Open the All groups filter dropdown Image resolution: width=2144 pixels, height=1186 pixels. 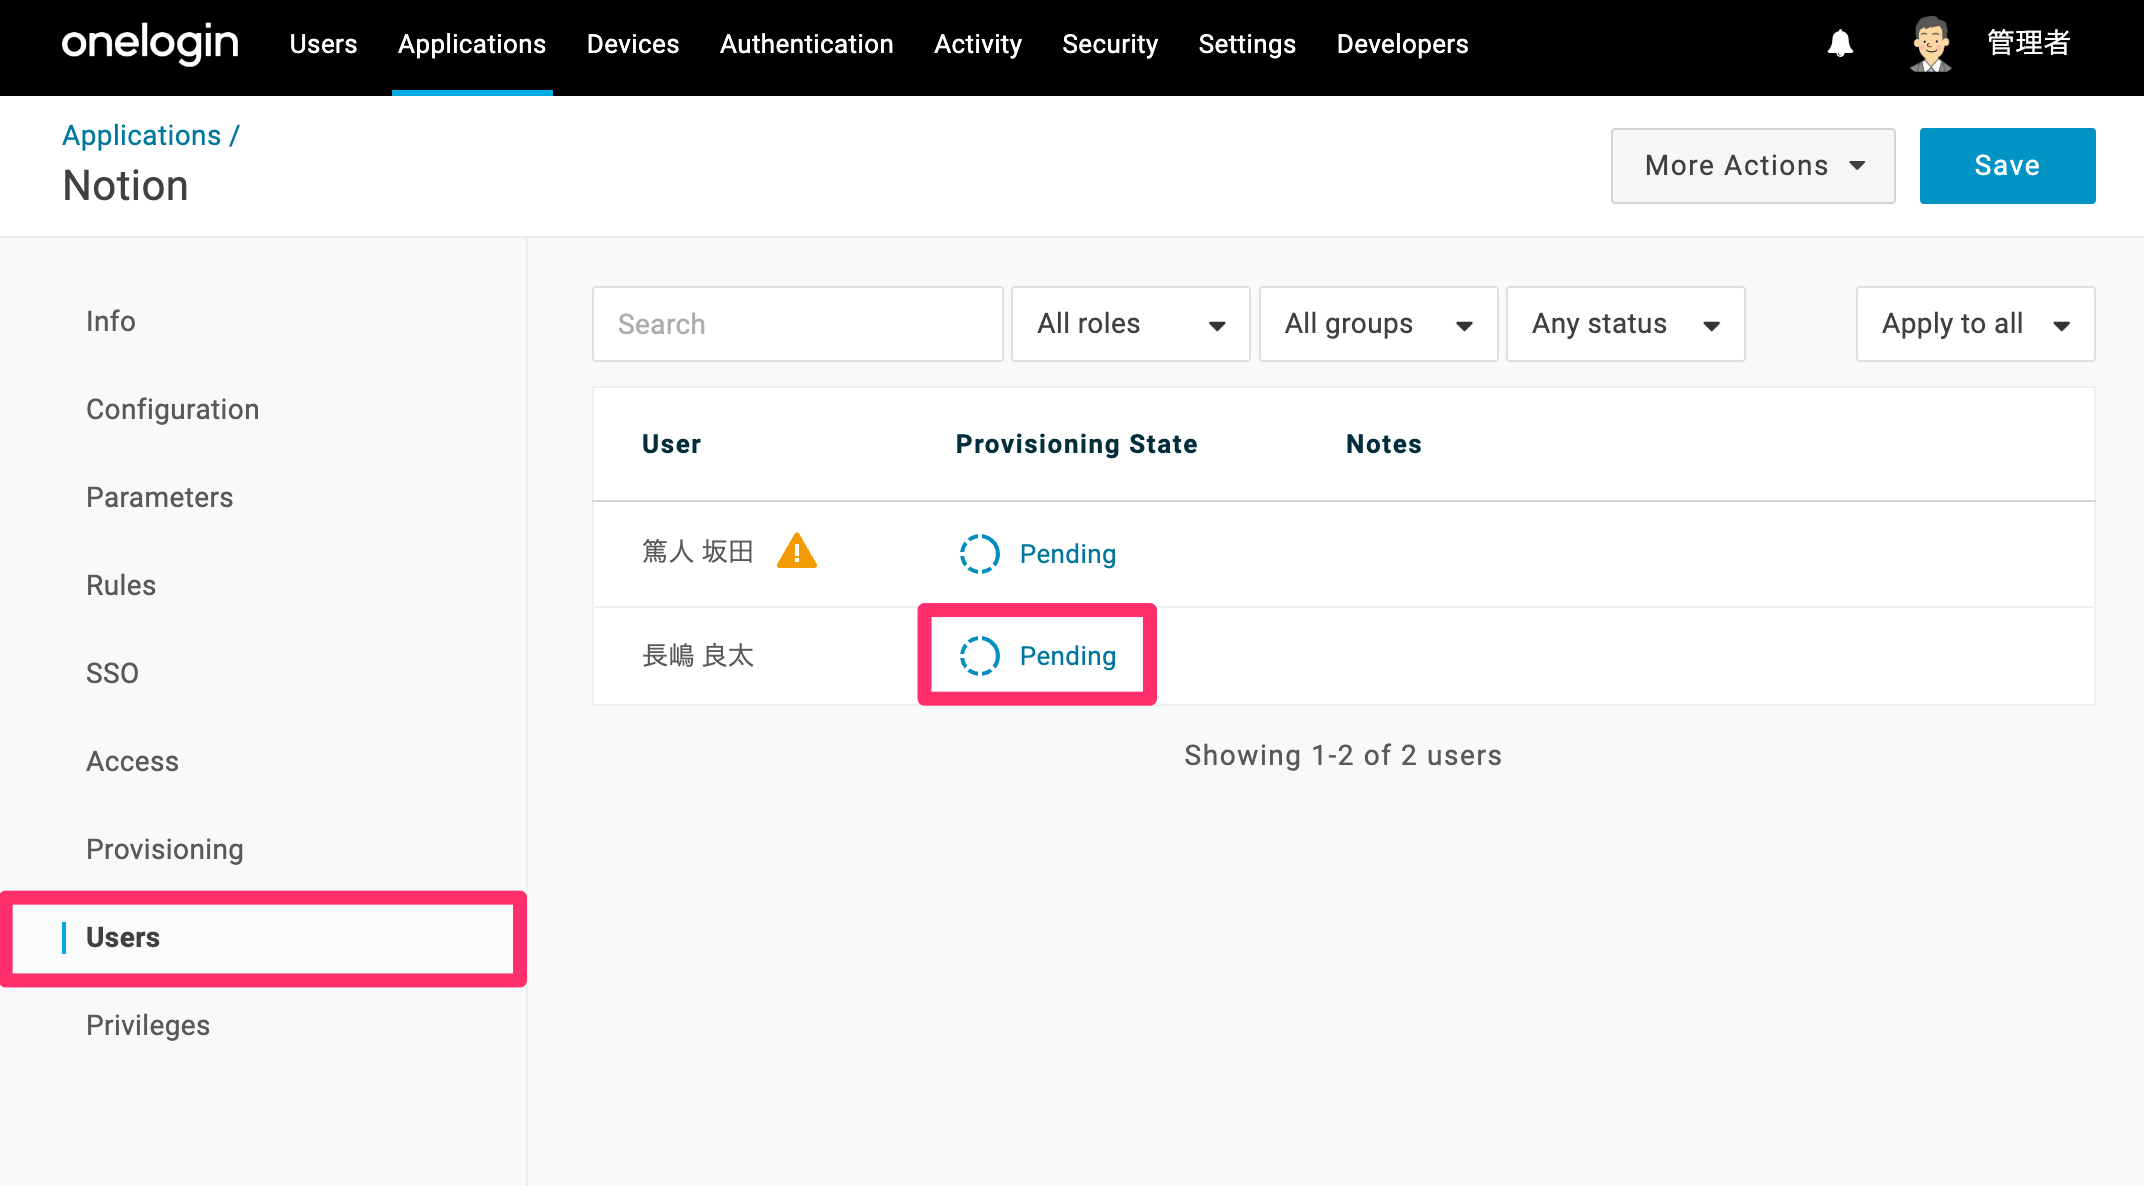coord(1378,324)
